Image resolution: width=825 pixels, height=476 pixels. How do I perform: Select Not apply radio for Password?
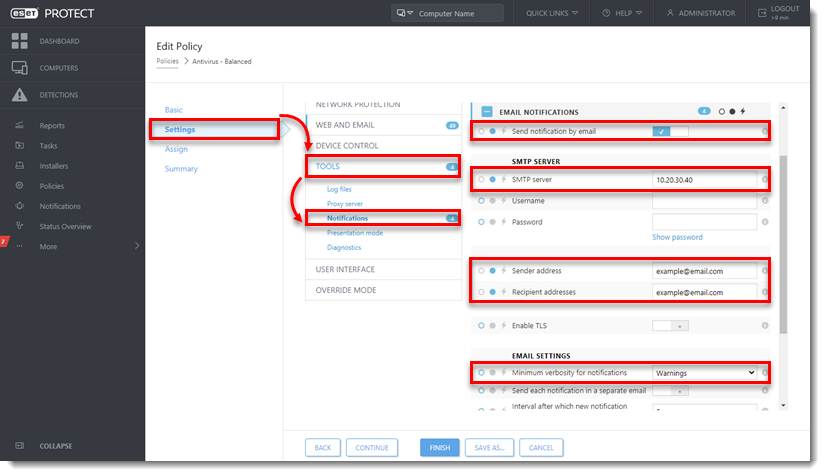coord(481,222)
